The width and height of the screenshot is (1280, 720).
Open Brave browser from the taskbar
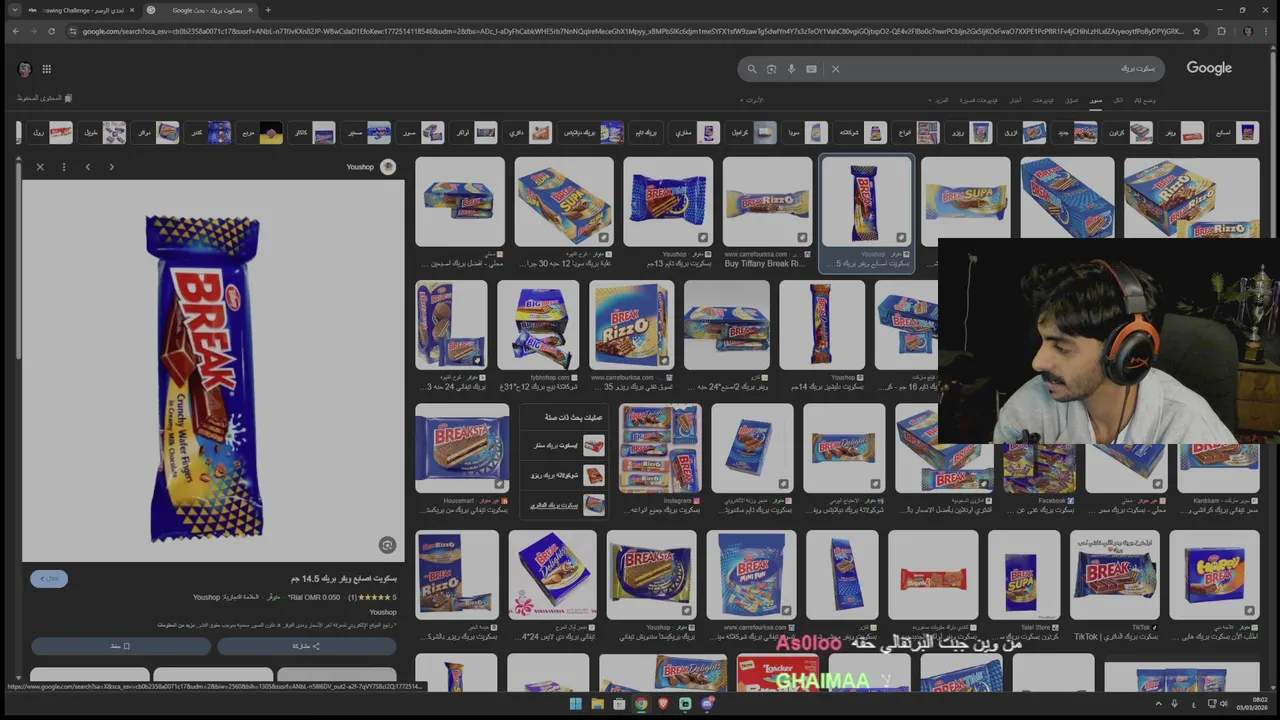pyautogui.click(x=663, y=704)
